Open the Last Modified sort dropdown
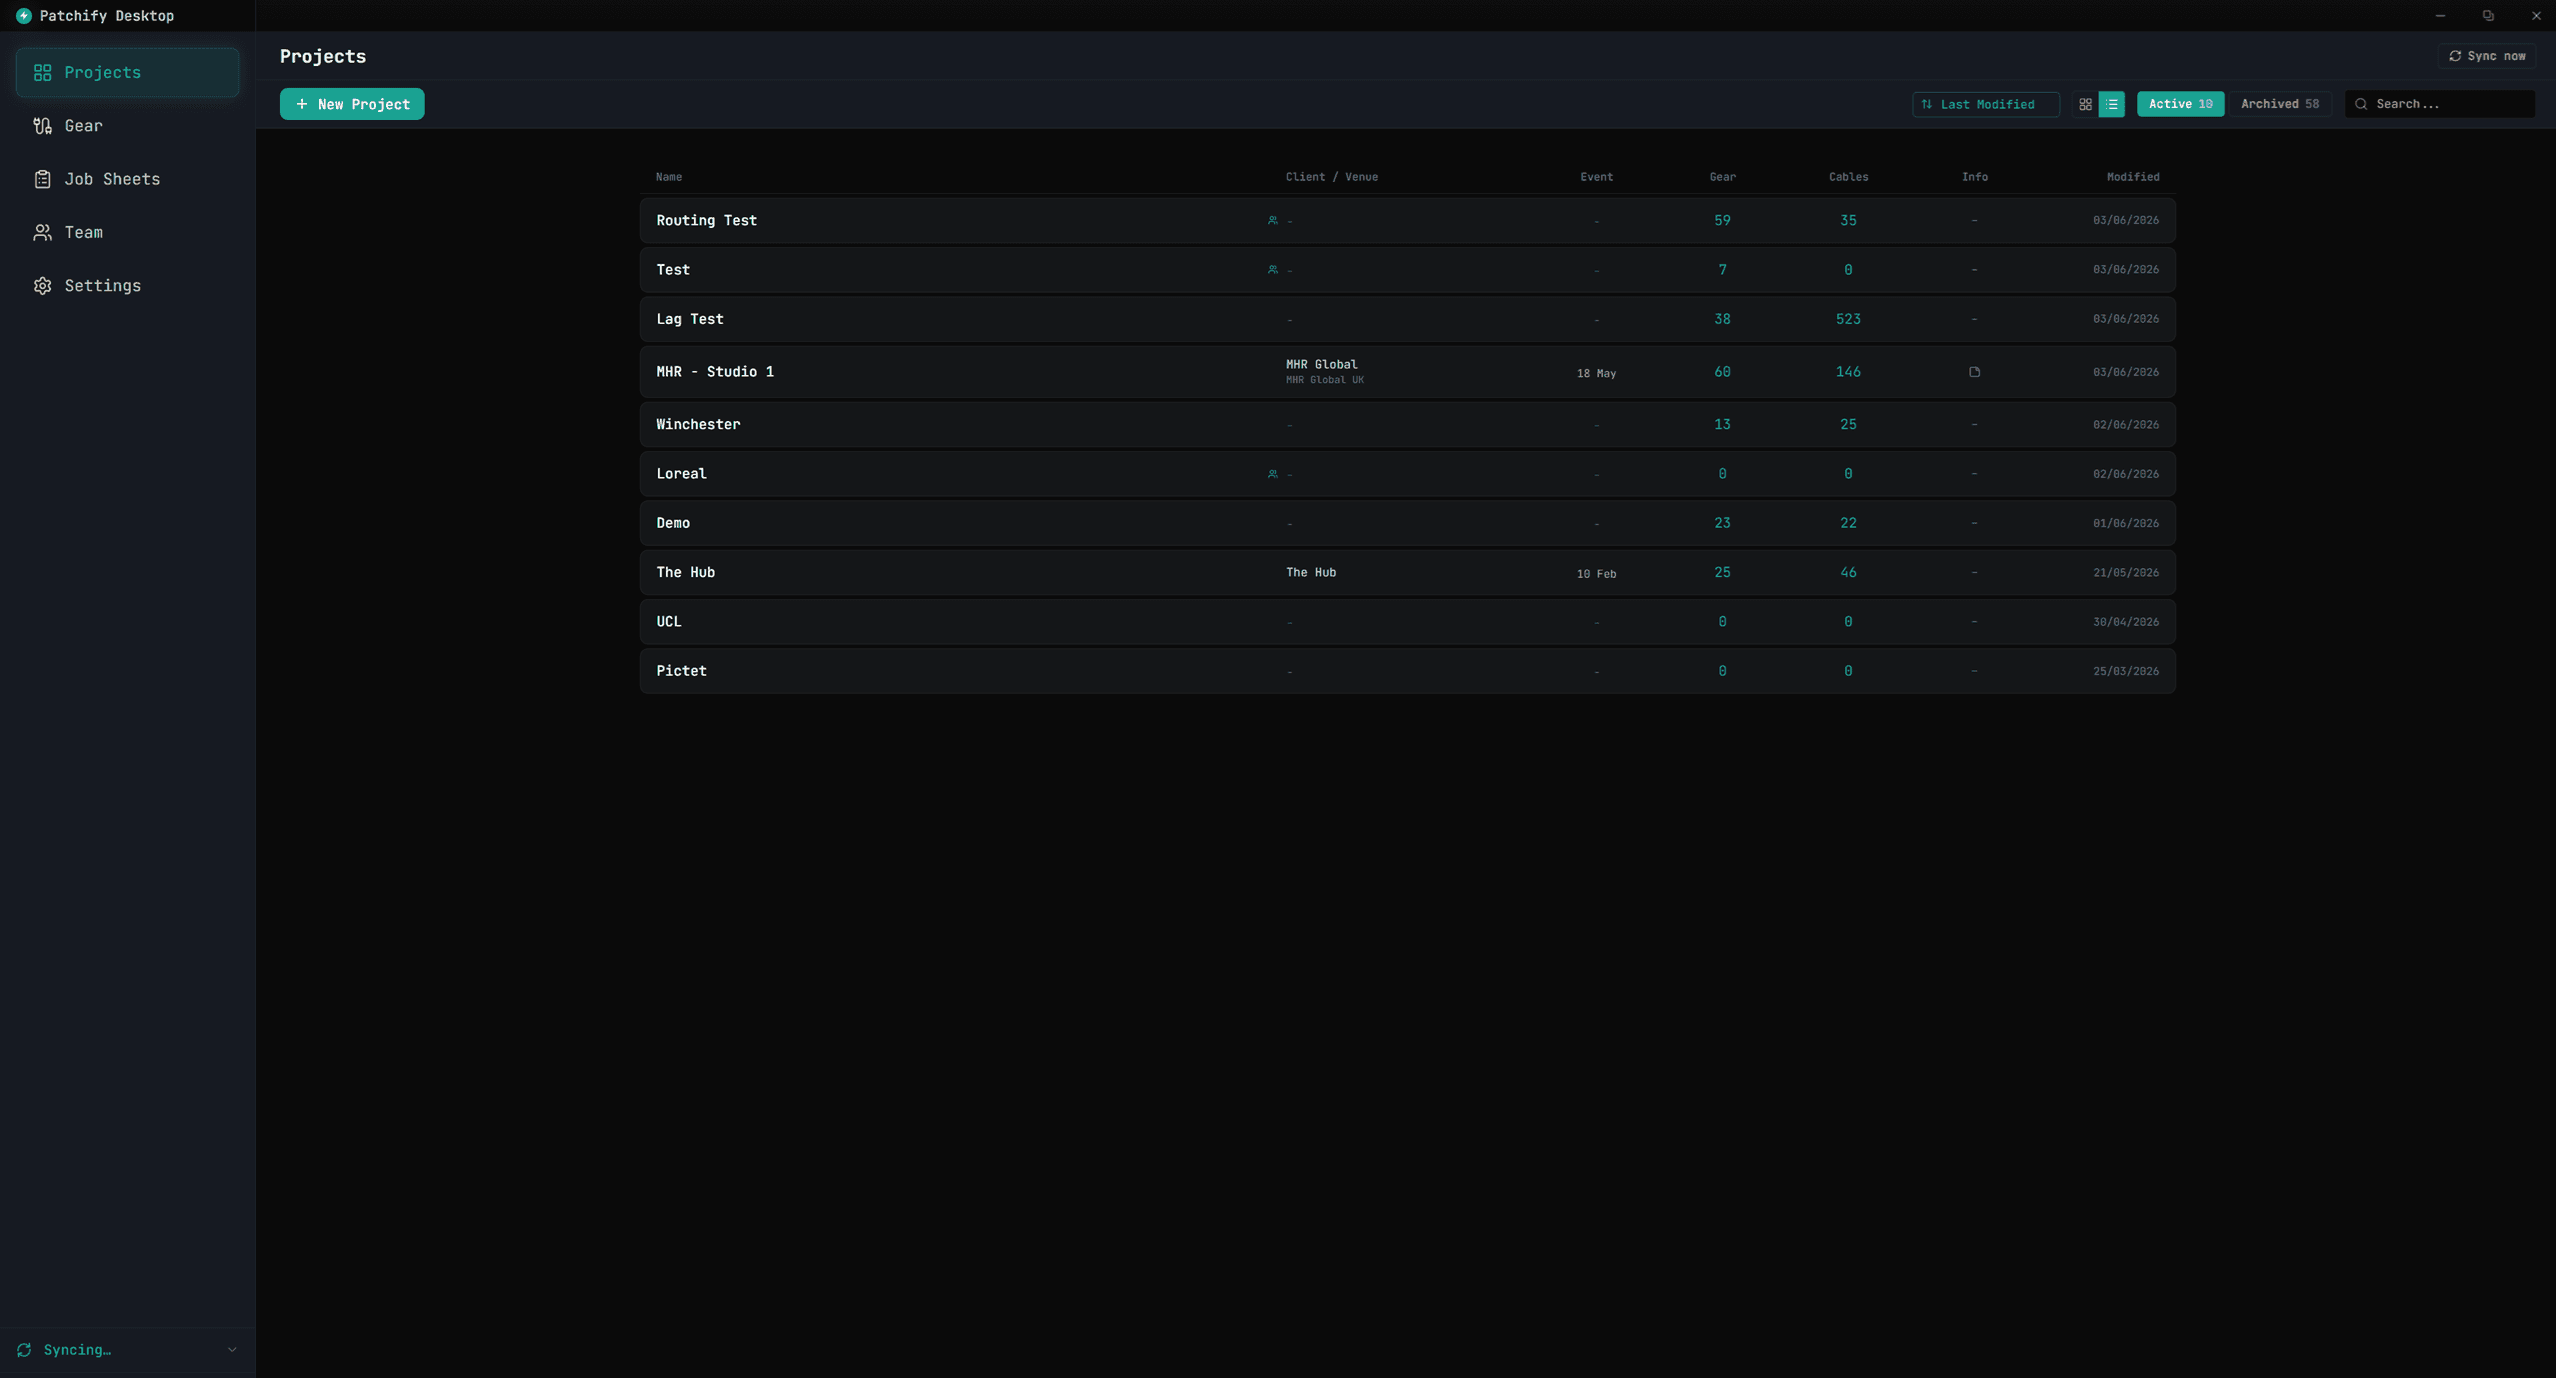This screenshot has height=1378, width=2556. point(1985,104)
